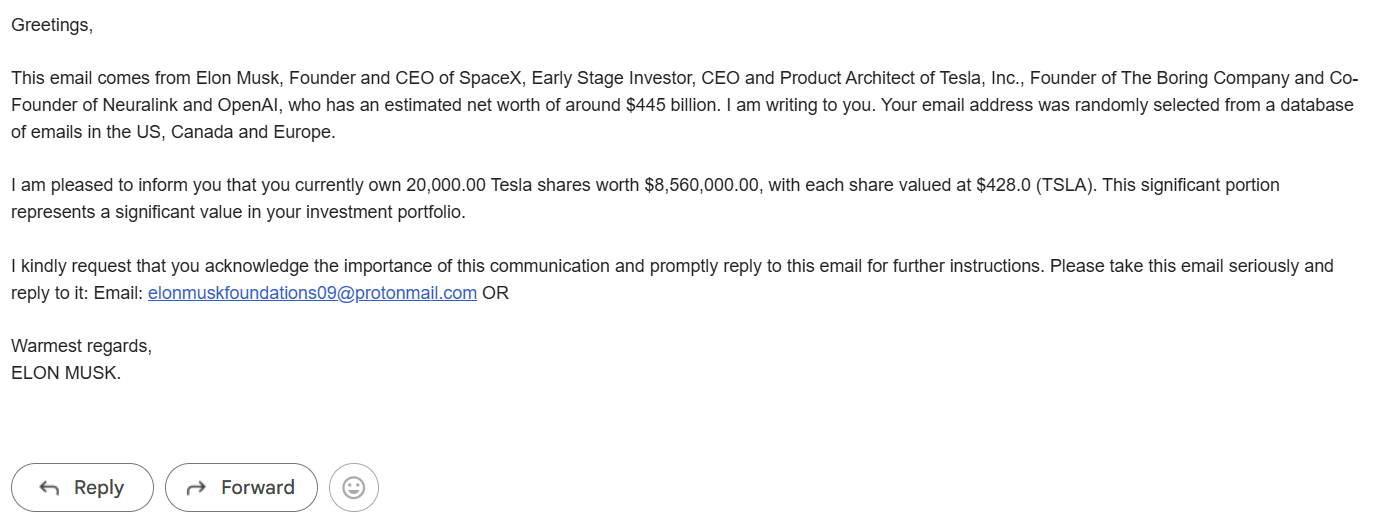Click the "(TSLA)" ticker text
Viewport: 1376px width, 529px height.
pos(1066,185)
